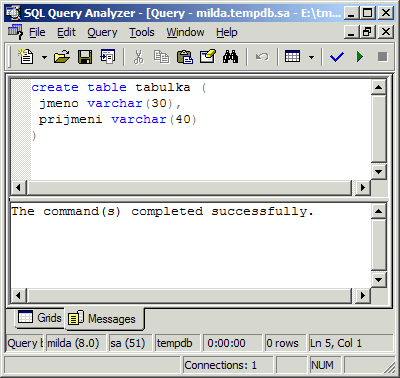400x378 pixels.
Task: Select the Messages tab
Action: 105,319
